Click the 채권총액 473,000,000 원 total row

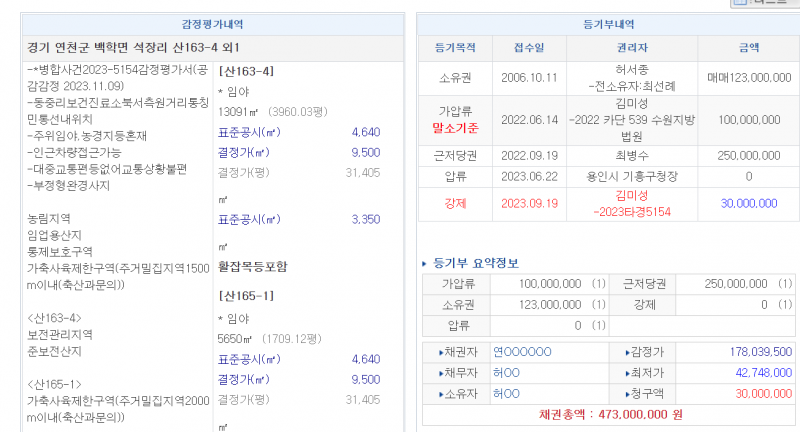[x=607, y=414]
